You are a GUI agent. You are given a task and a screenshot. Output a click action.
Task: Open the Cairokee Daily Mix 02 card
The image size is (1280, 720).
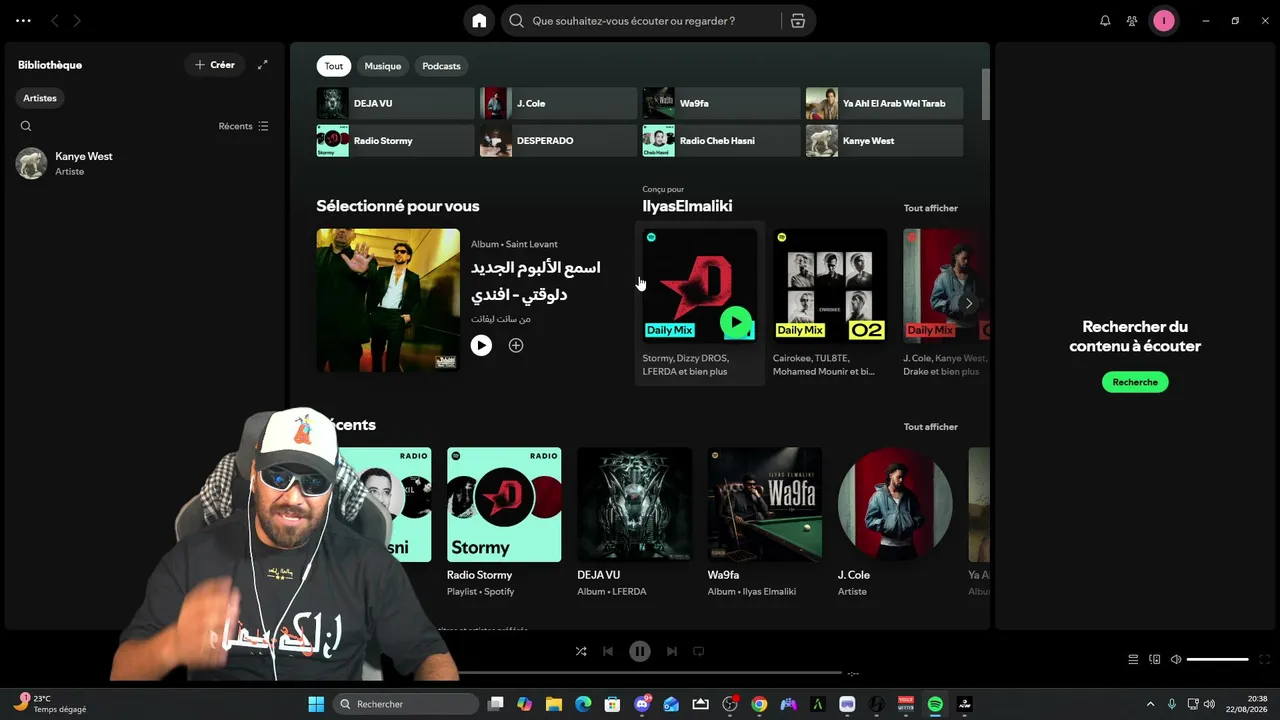[830, 303]
